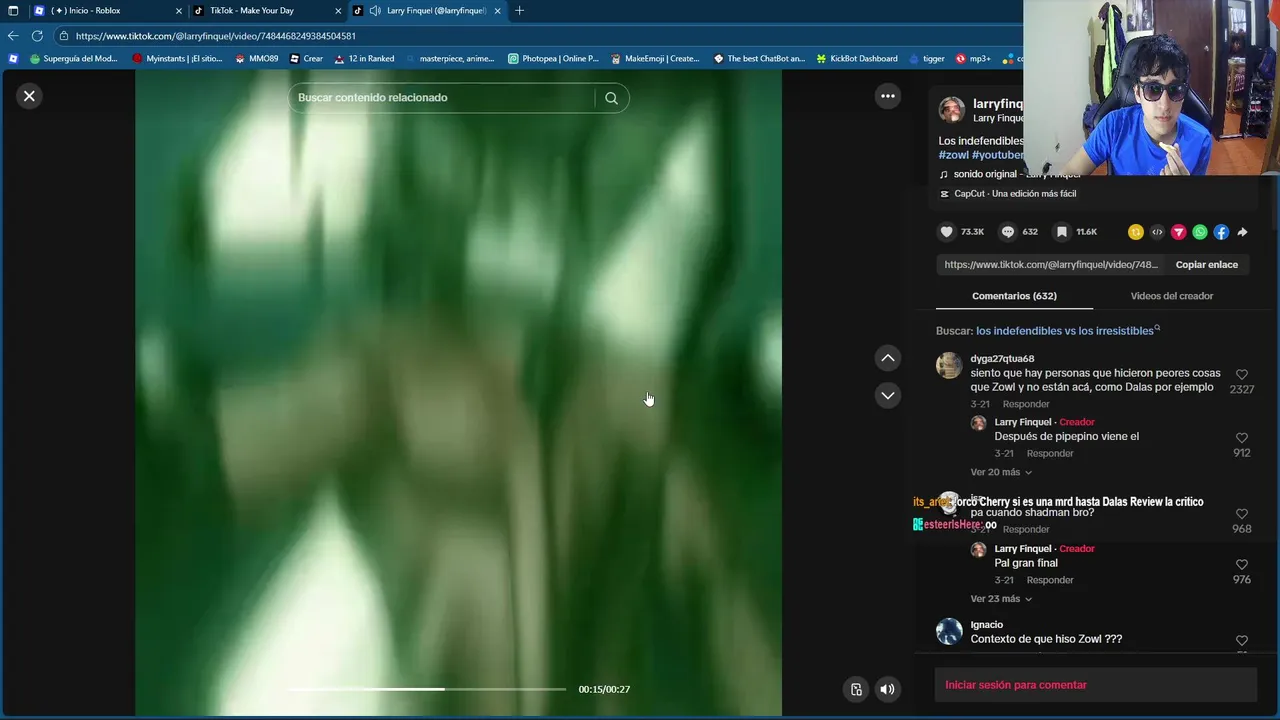This screenshot has width=1280, height=720.
Task: Close the Larry Finquel tab
Action: point(497,11)
